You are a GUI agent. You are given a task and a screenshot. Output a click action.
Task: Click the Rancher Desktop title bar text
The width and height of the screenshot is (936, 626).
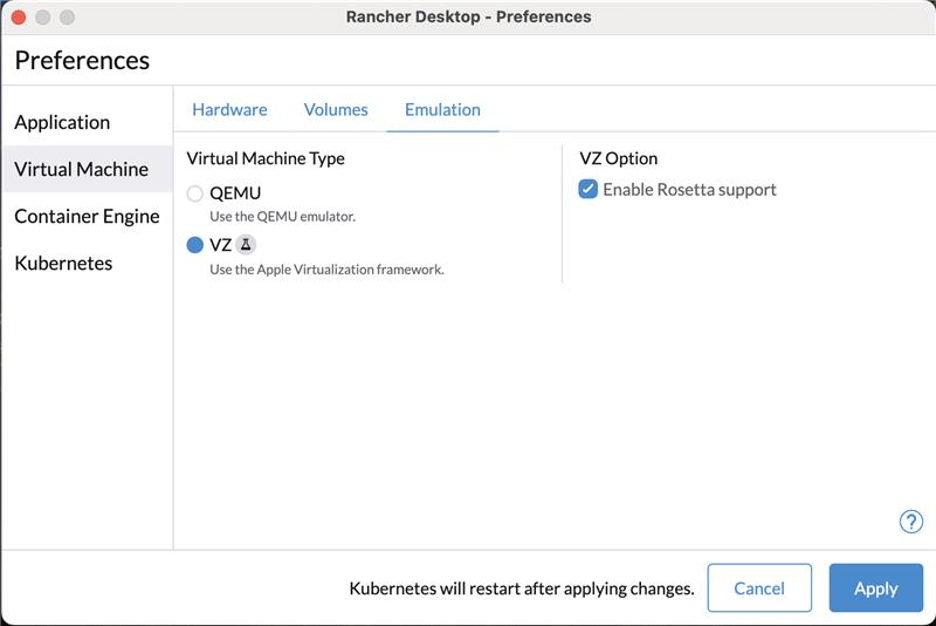(468, 16)
